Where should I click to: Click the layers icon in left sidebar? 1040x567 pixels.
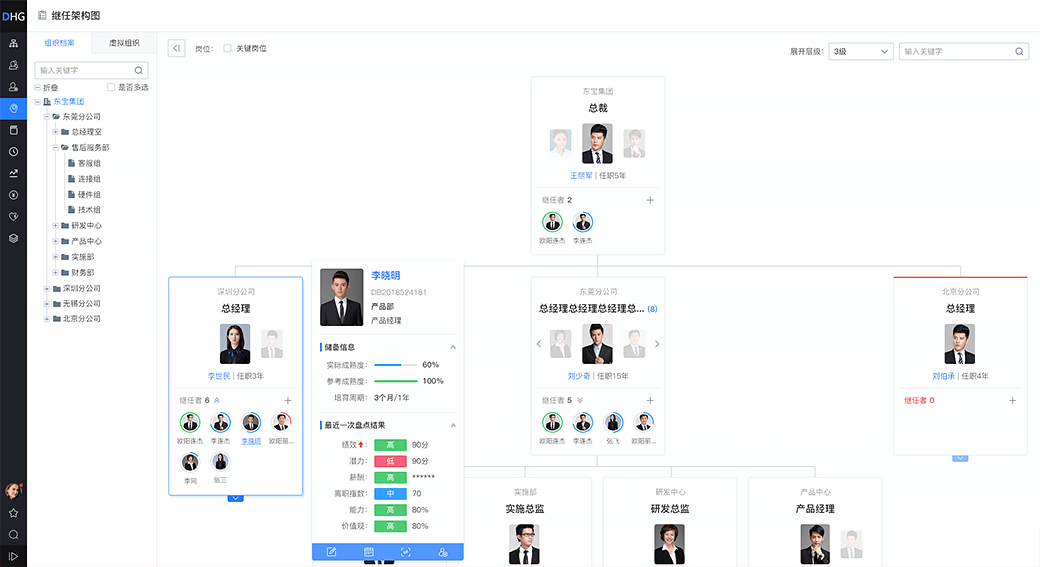coord(13,238)
